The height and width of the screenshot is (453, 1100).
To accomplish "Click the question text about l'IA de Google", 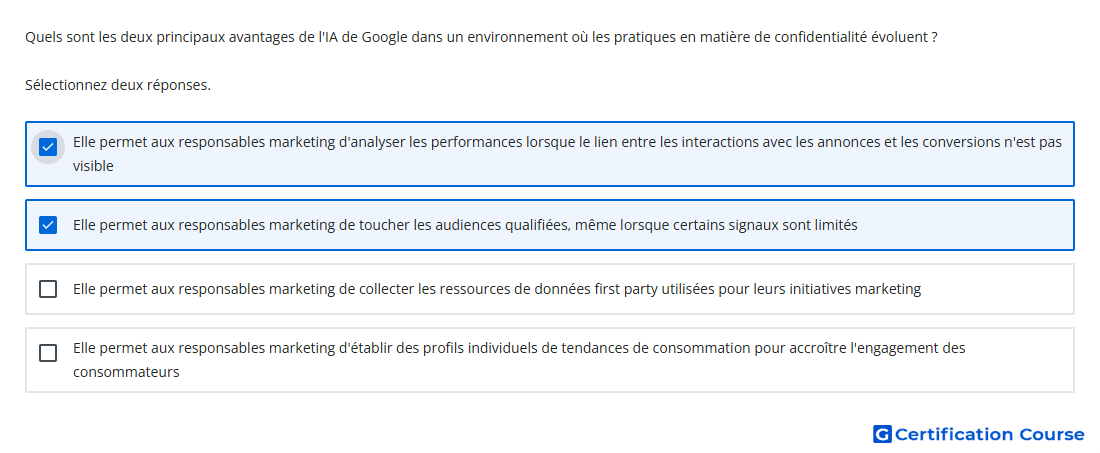I will click(x=481, y=37).
